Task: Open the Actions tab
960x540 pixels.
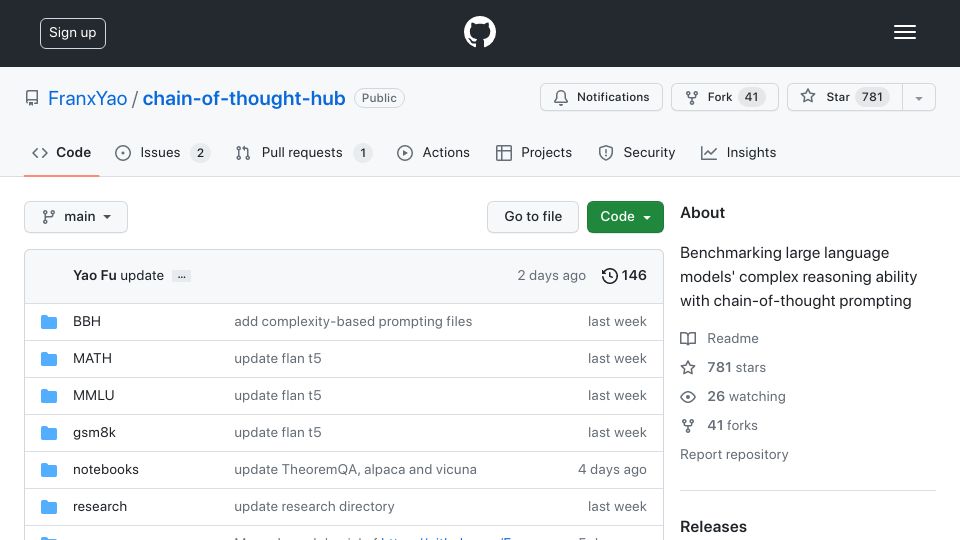Action: point(433,152)
